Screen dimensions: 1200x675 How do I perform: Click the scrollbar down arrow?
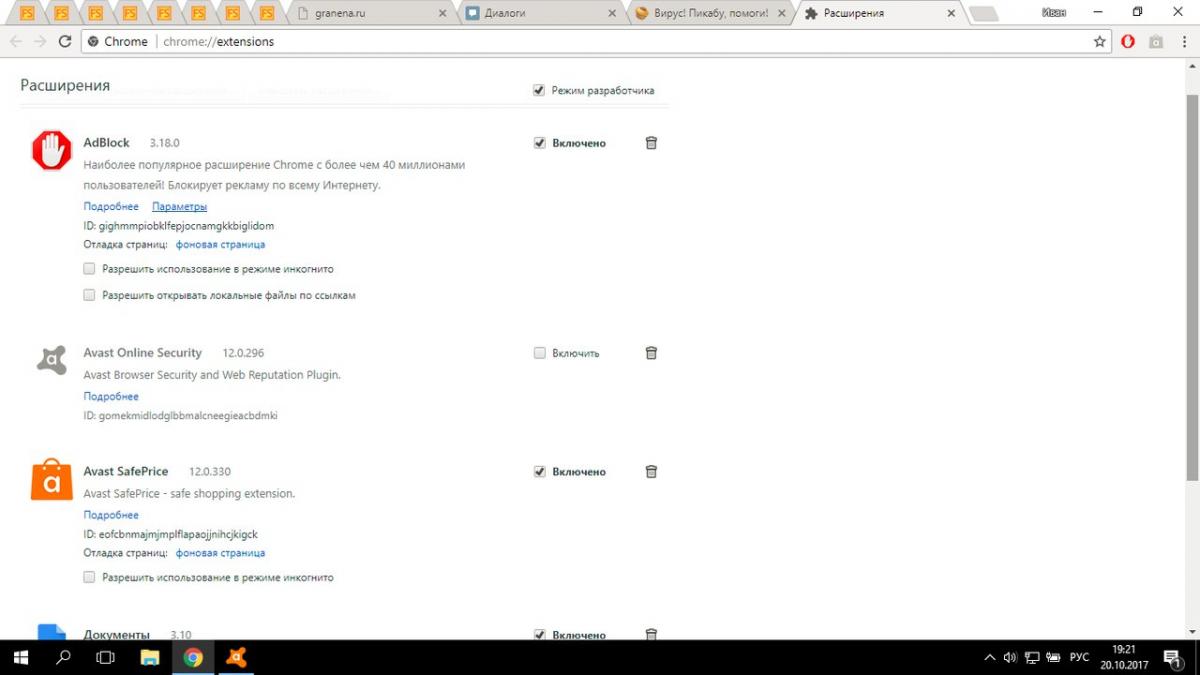coord(1191,632)
